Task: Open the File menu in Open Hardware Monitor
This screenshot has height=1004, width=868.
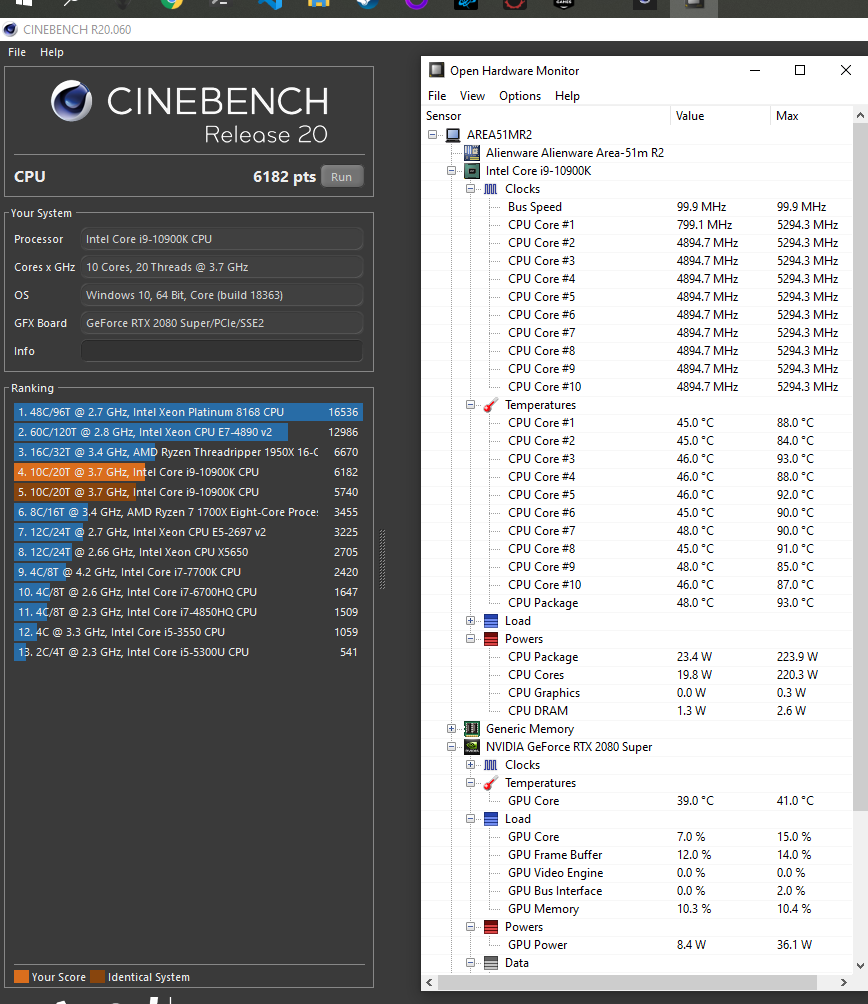Action: 437,95
